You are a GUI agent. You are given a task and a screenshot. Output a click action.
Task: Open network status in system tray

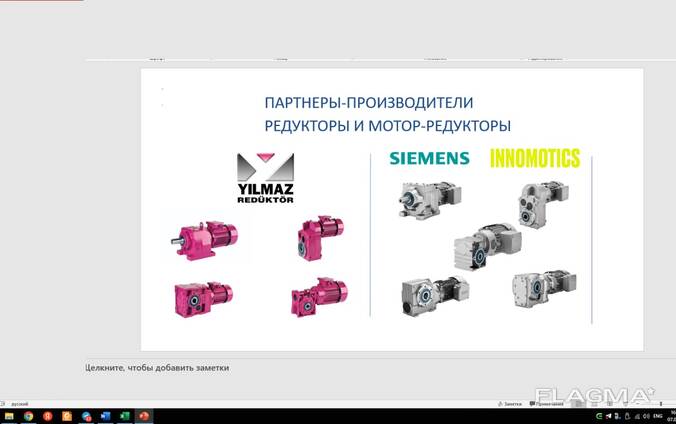tap(637, 417)
